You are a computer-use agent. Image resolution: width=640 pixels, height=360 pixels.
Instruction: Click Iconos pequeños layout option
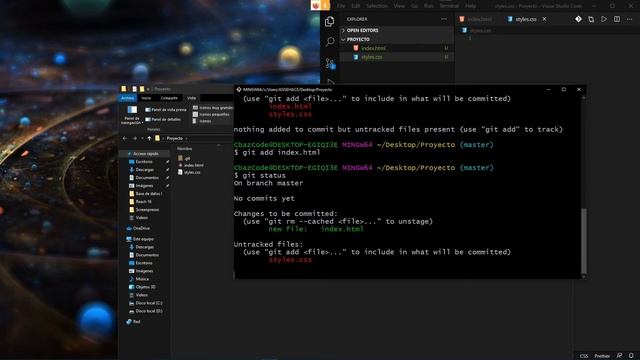point(211,115)
